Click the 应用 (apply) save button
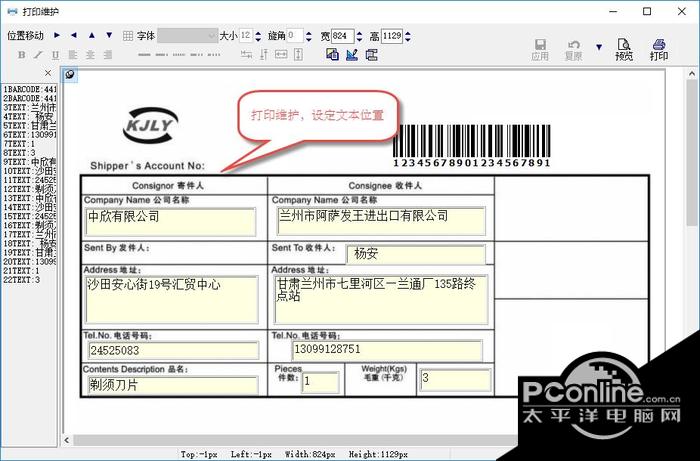Image resolution: width=700 pixels, height=461 pixels. pos(540,50)
